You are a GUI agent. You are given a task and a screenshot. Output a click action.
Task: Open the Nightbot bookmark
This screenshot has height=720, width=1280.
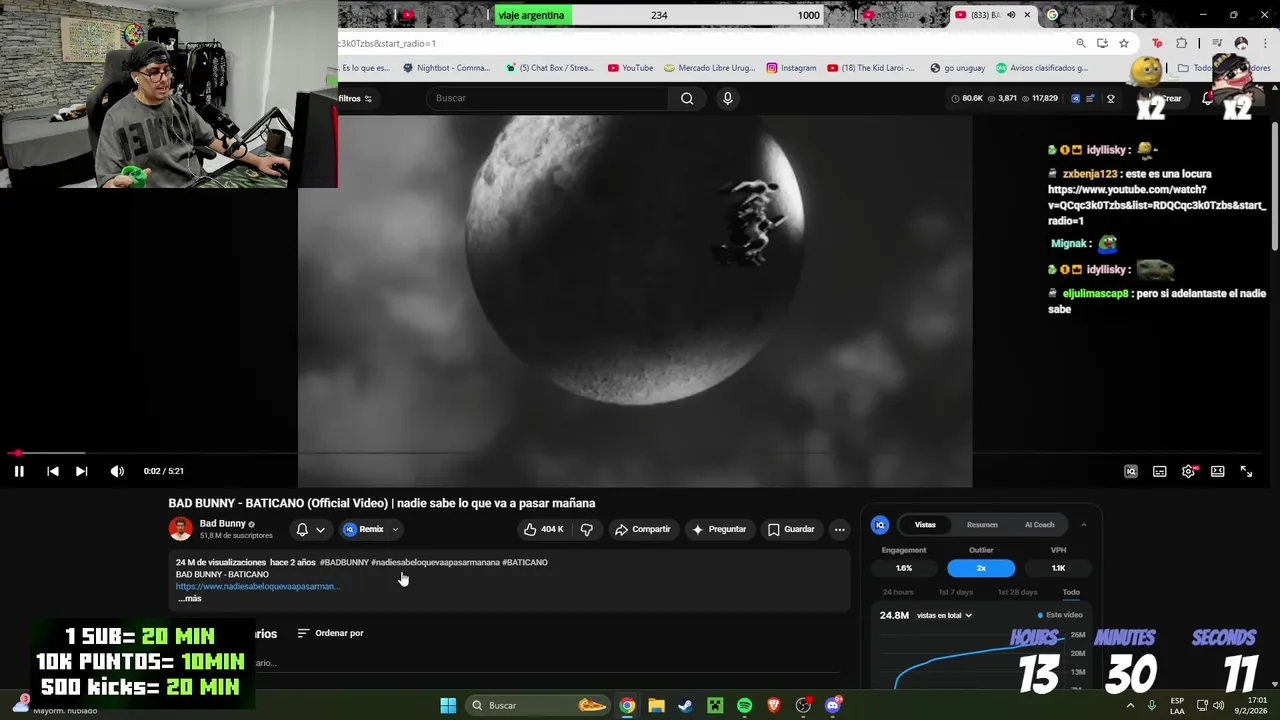[x=446, y=68]
